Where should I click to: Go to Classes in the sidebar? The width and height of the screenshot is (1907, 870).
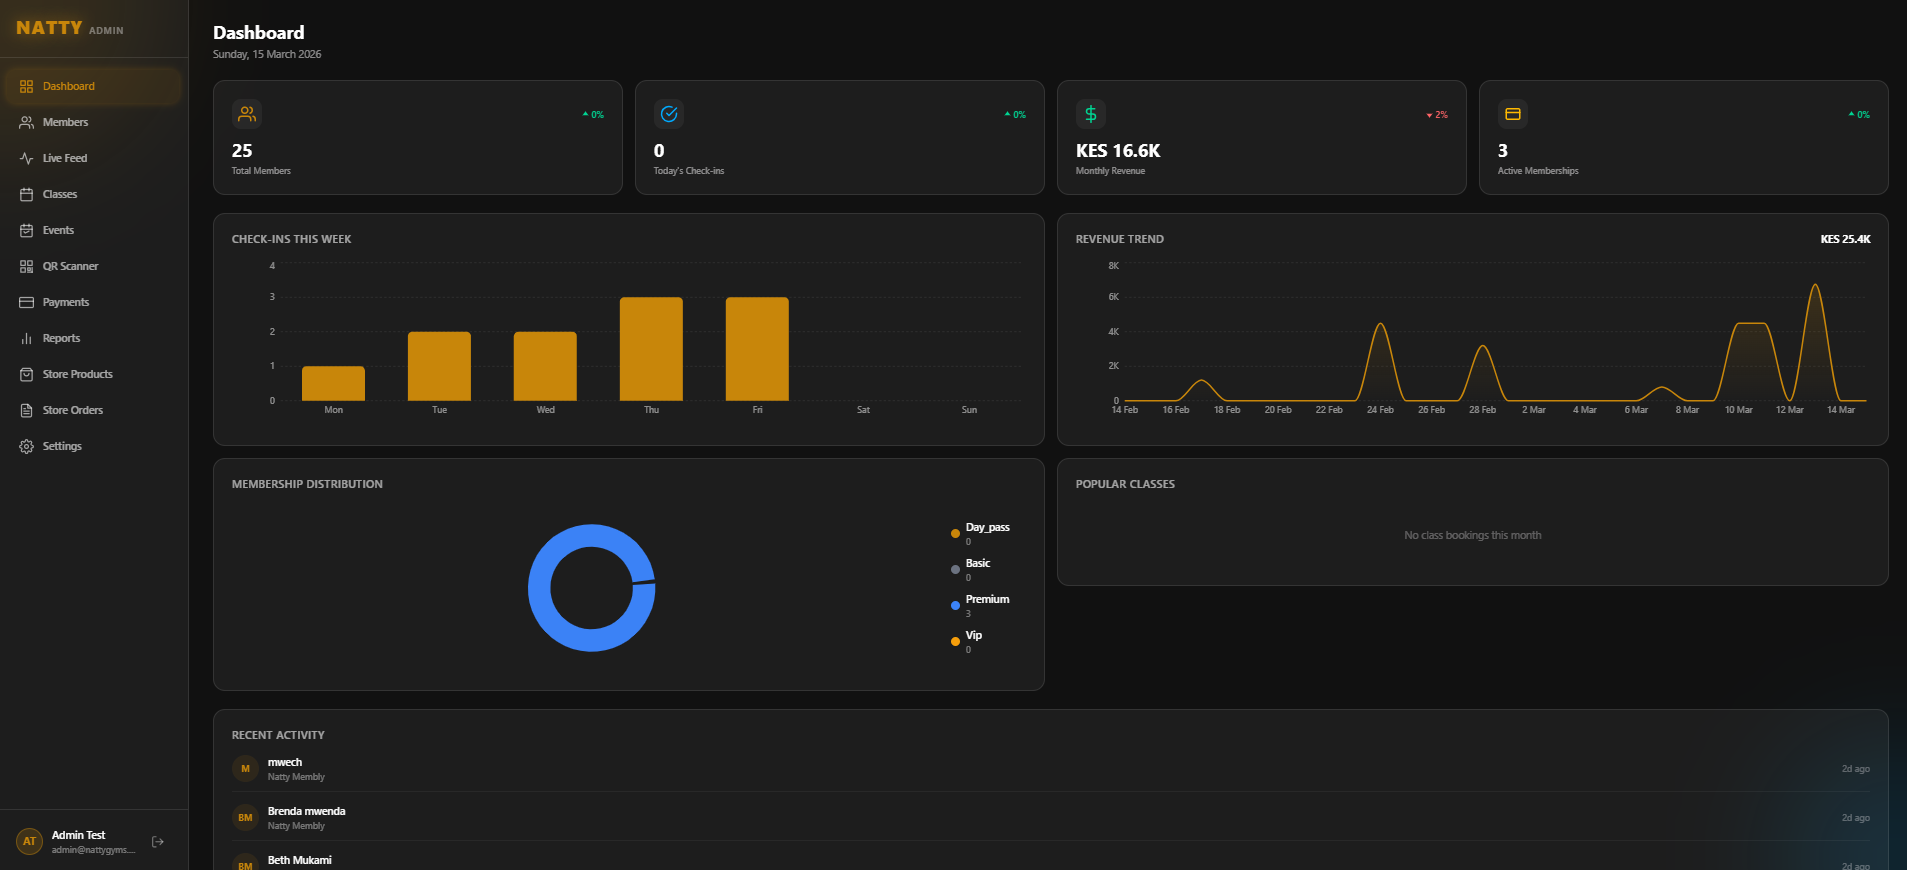pos(60,194)
